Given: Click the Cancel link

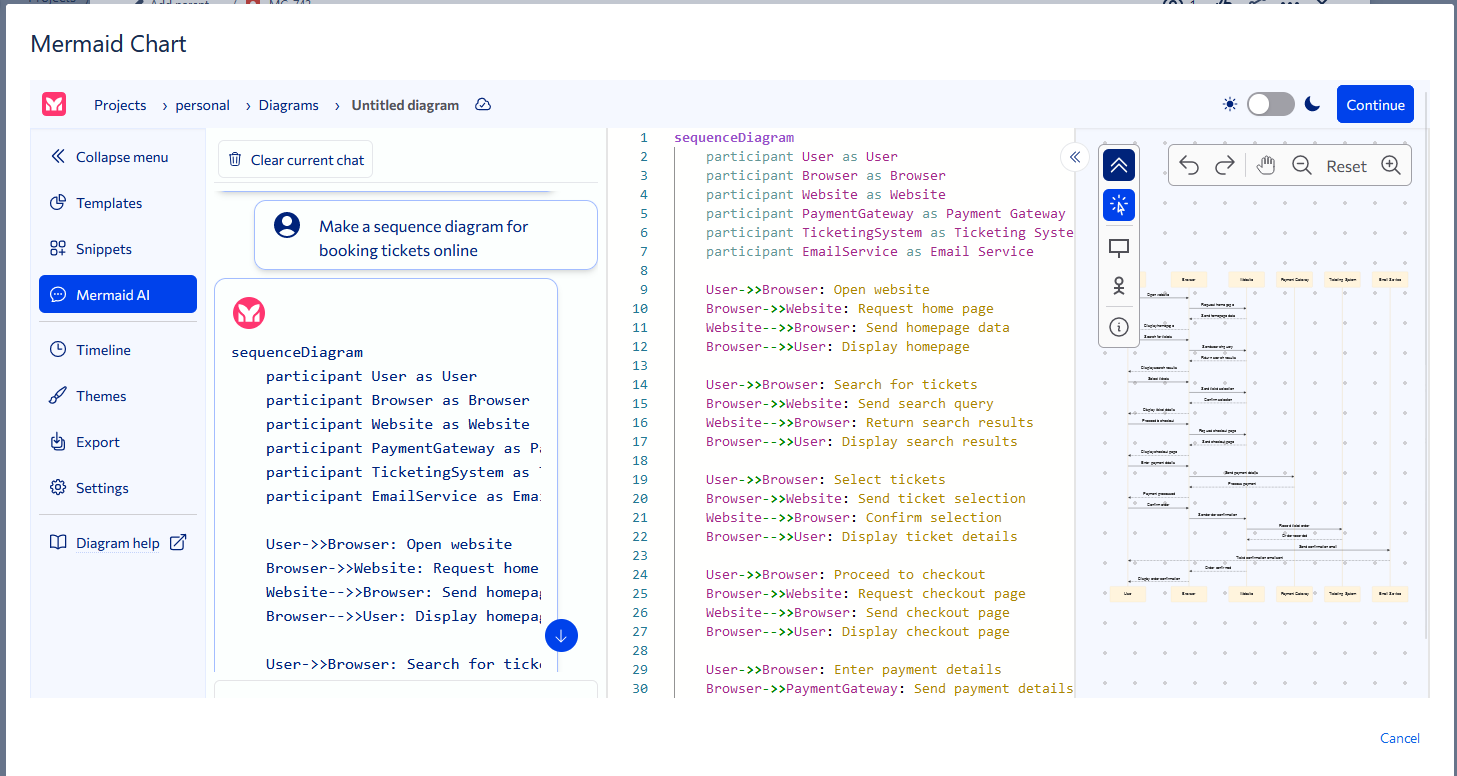Looking at the screenshot, I should [1399, 738].
